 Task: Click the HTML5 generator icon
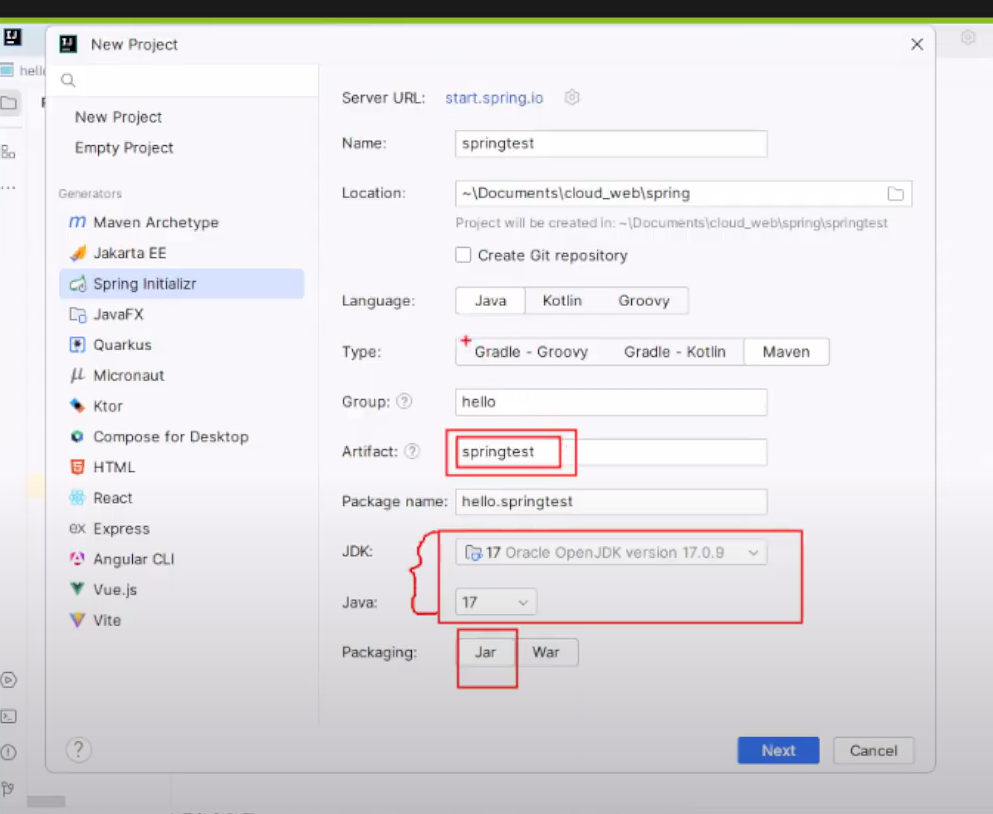point(77,467)
